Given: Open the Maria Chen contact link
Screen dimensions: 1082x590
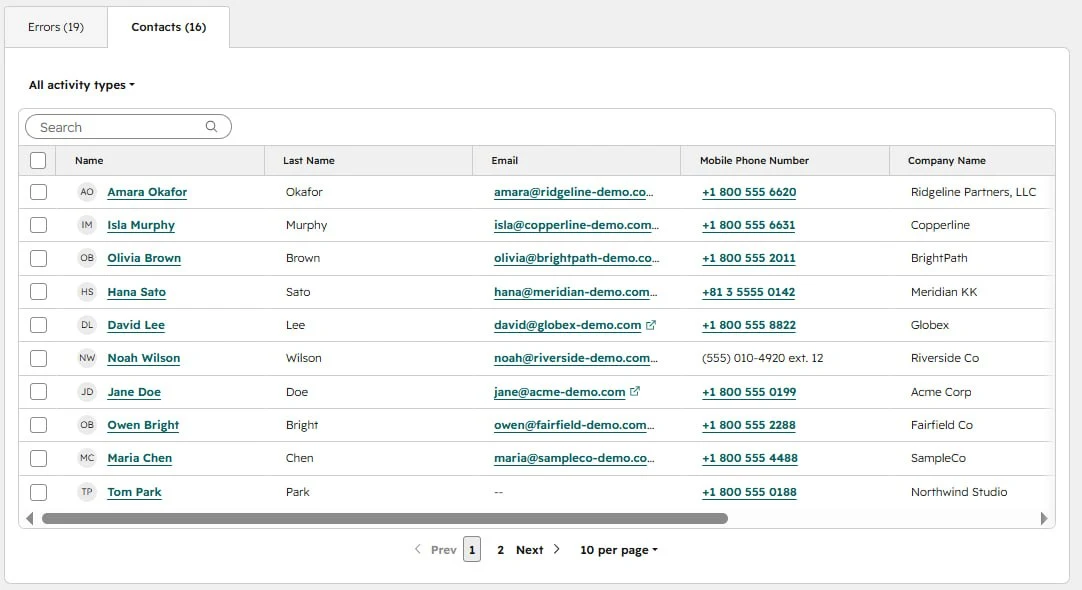Looking at the screenshot, I should tap(139, 458).
